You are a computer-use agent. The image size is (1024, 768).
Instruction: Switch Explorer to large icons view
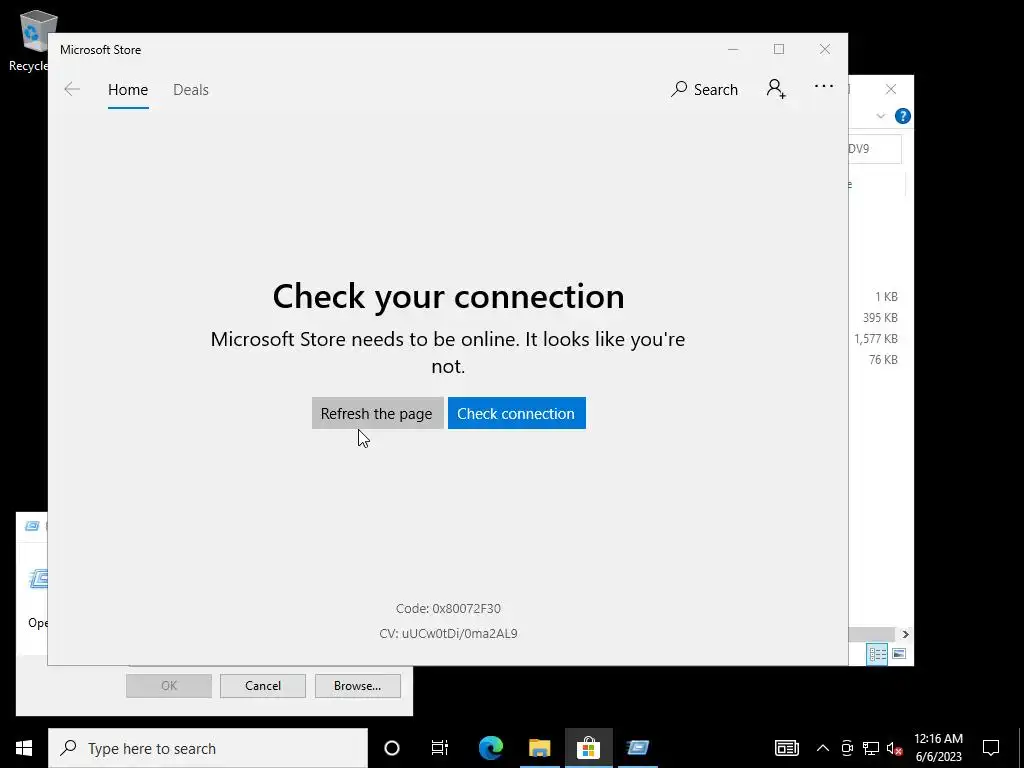point(899,654)
